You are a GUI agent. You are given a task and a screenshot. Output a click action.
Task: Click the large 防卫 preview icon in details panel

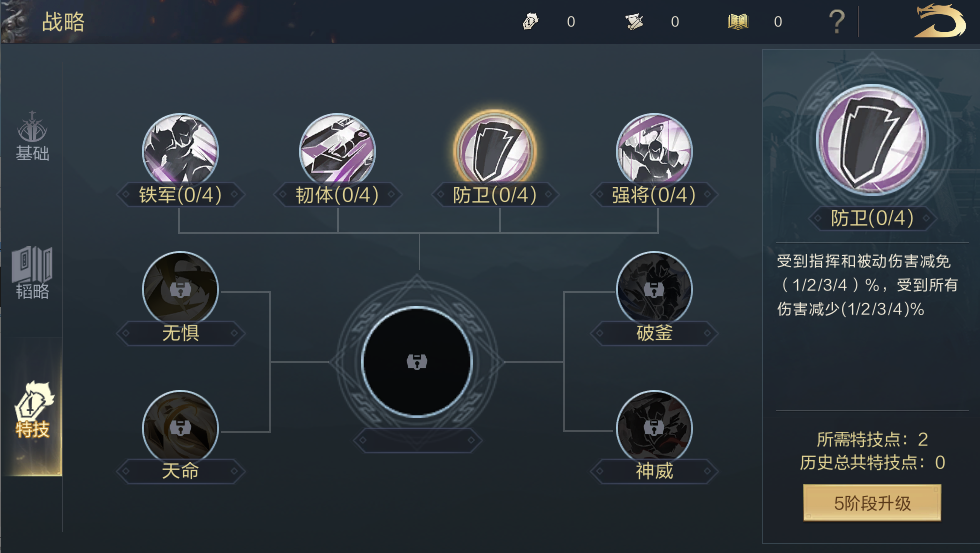pos(872,139)
